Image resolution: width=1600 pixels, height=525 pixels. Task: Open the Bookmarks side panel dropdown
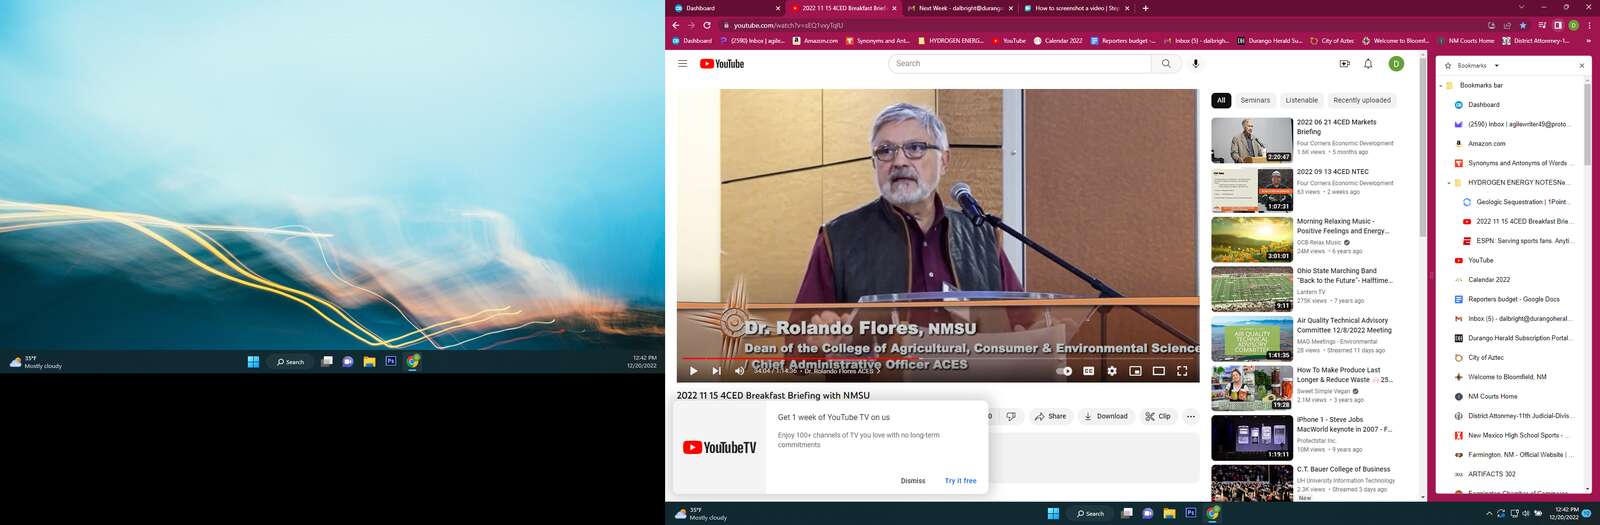[1497, 65]
